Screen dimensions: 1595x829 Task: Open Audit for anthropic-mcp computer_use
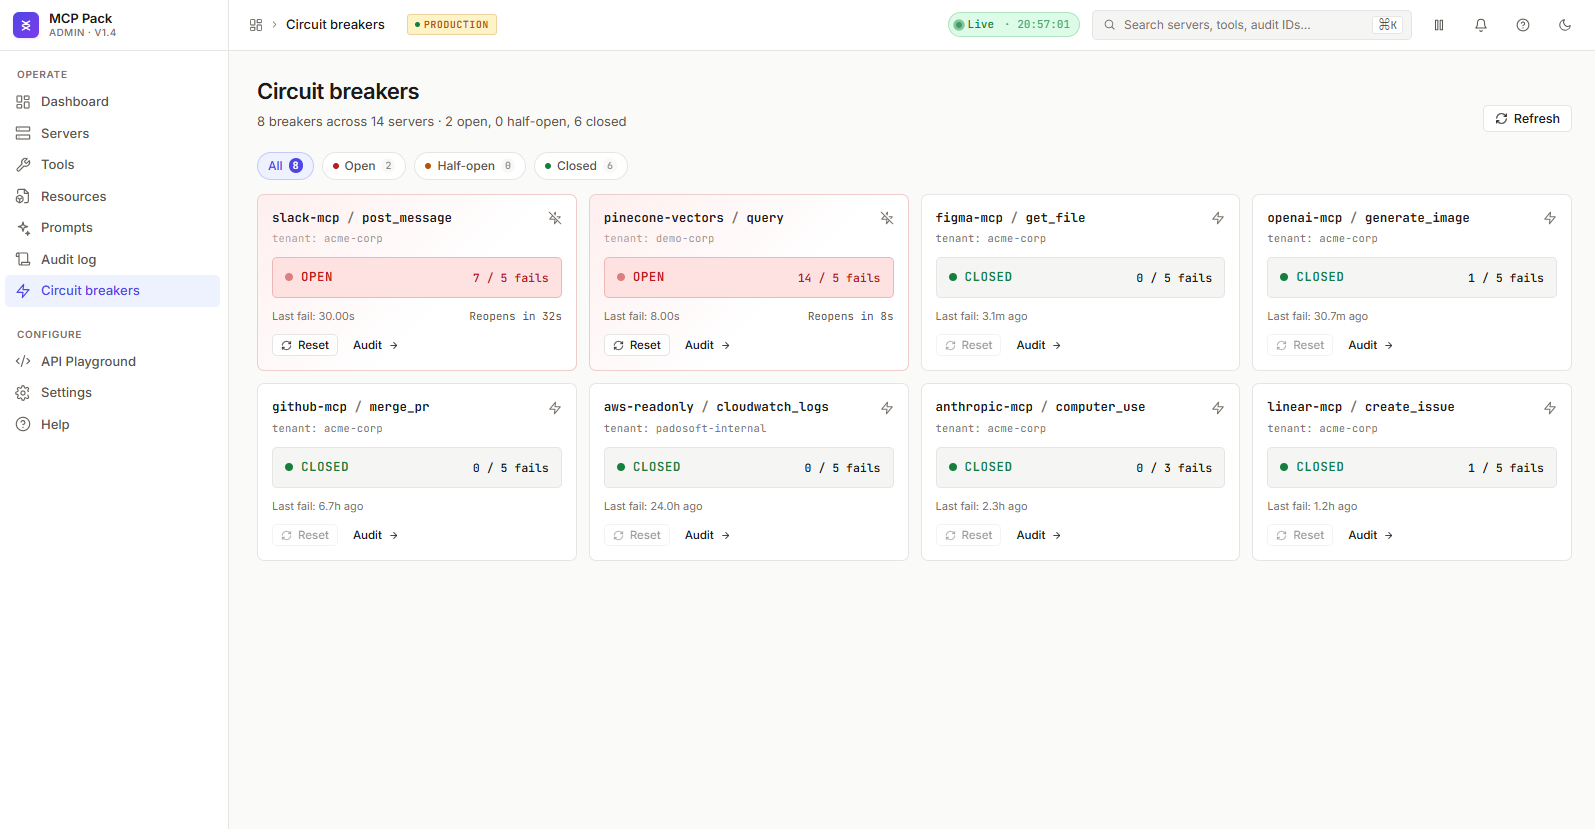[x=1039, y=535]
